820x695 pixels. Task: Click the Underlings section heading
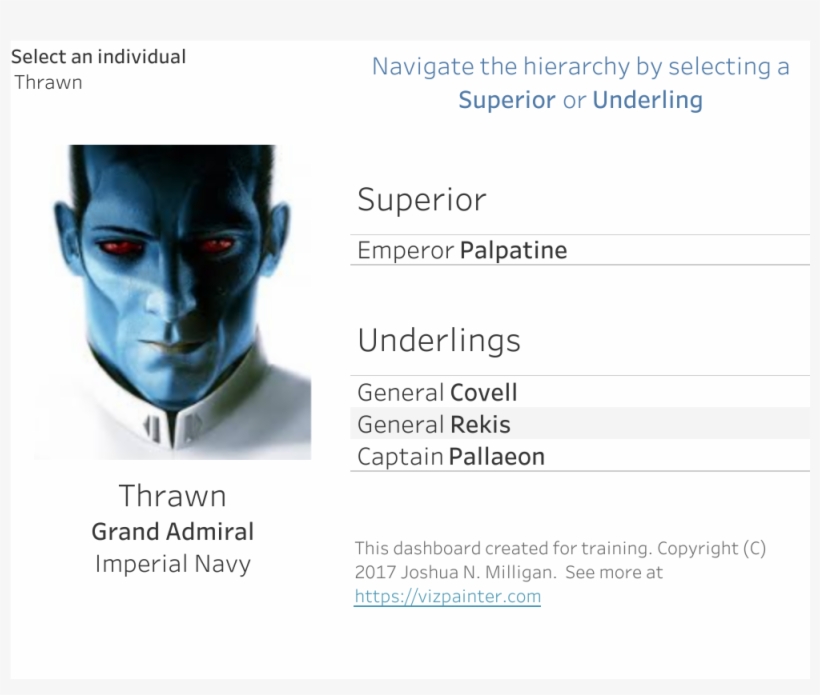click(439, 341)
